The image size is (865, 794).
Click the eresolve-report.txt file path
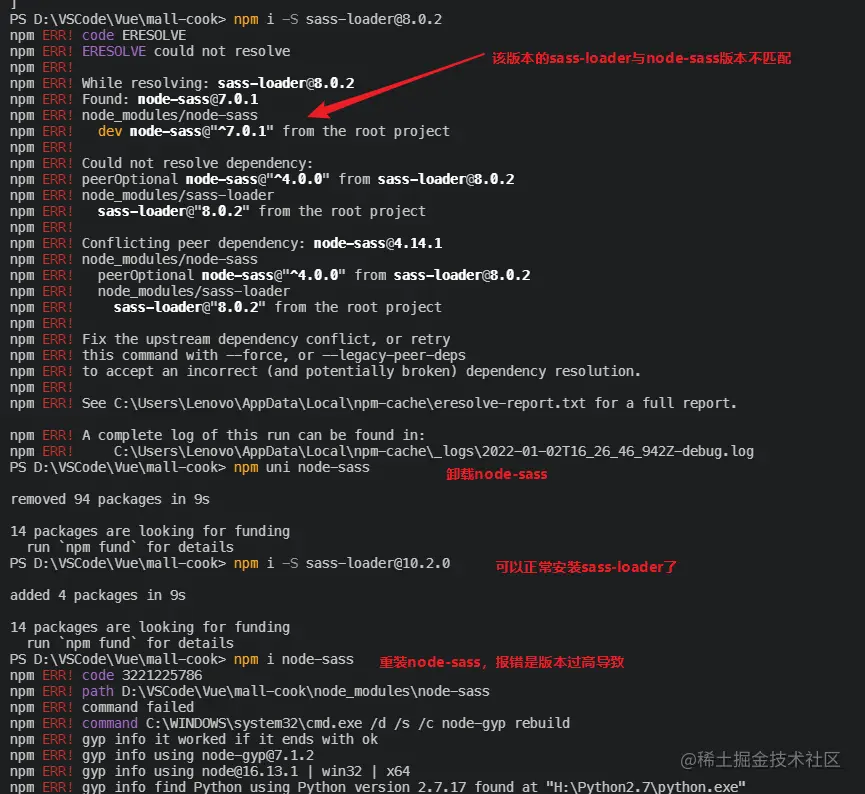coord(350,403)
